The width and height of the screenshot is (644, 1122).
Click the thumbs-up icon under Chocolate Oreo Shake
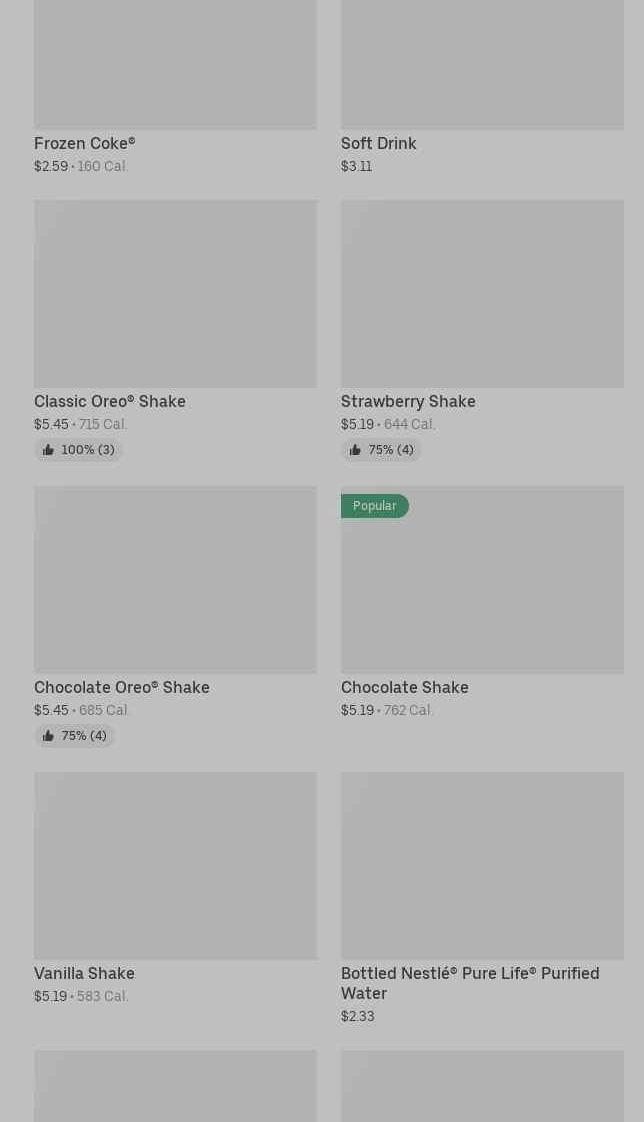pyautogui.click(x=48, y=736)
